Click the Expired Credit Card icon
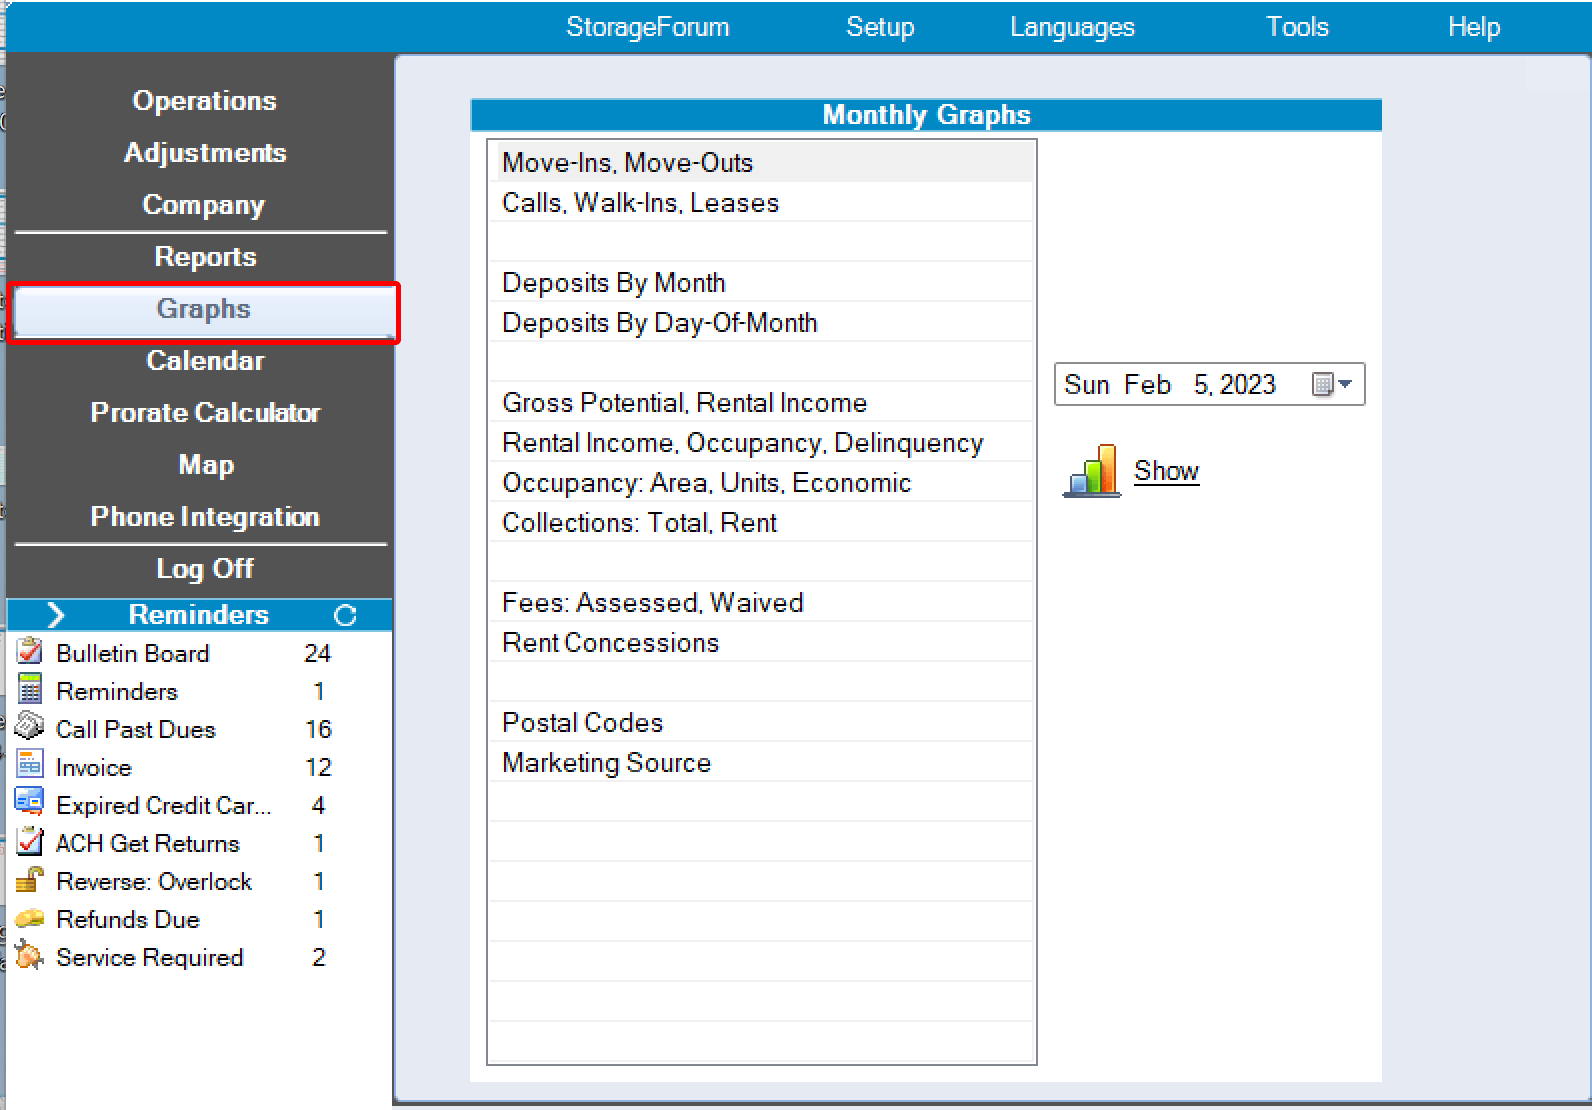 [x=30, y=803]
